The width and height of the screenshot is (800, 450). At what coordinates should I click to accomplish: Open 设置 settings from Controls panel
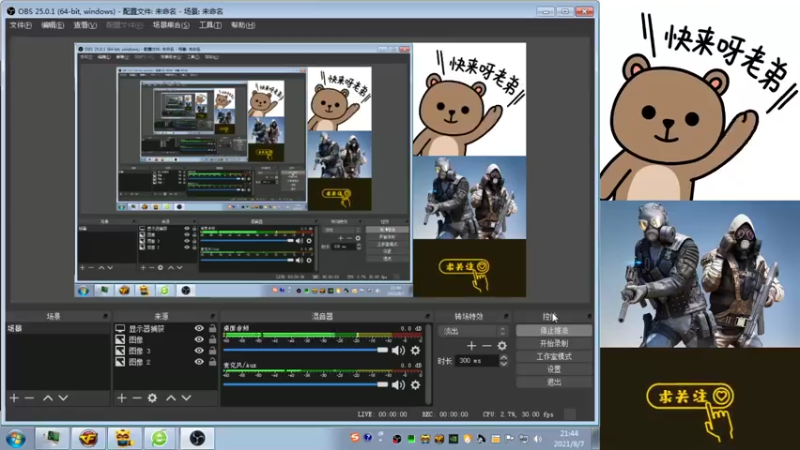554,369
